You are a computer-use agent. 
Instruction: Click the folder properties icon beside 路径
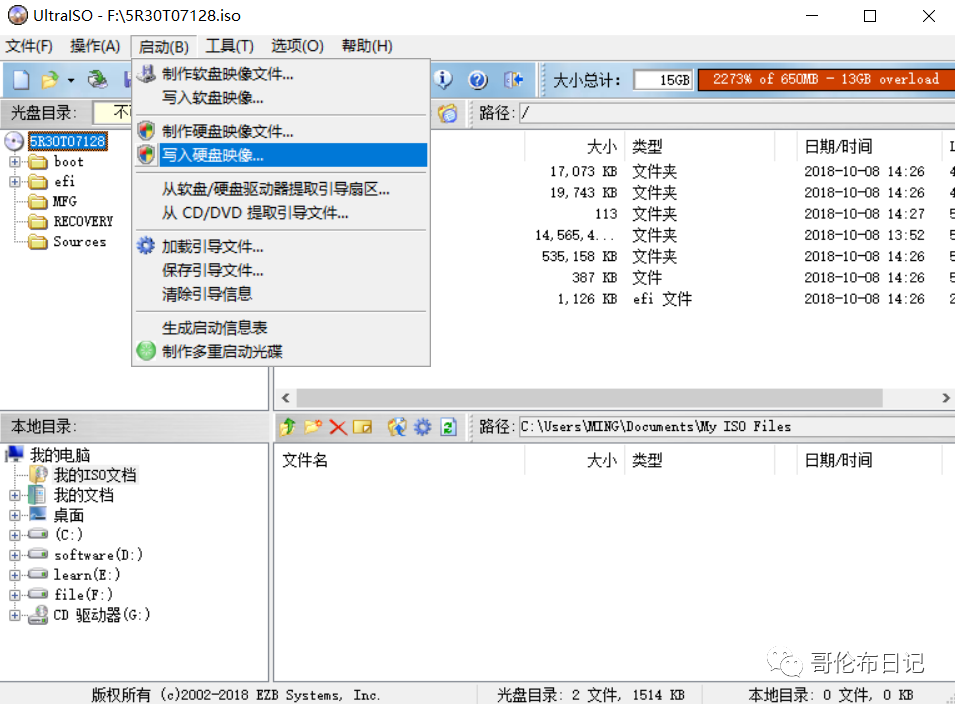coord(448,113)
